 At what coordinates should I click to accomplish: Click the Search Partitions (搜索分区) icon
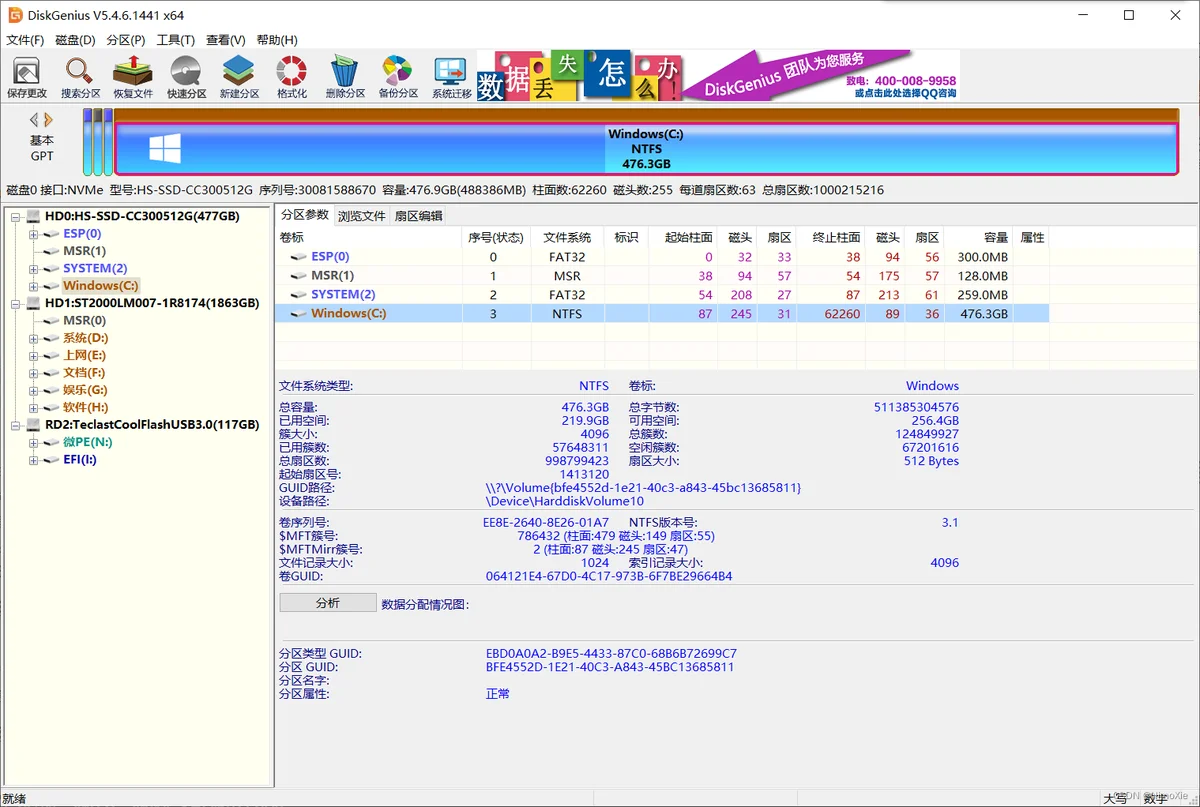click(x=80, y=76)
